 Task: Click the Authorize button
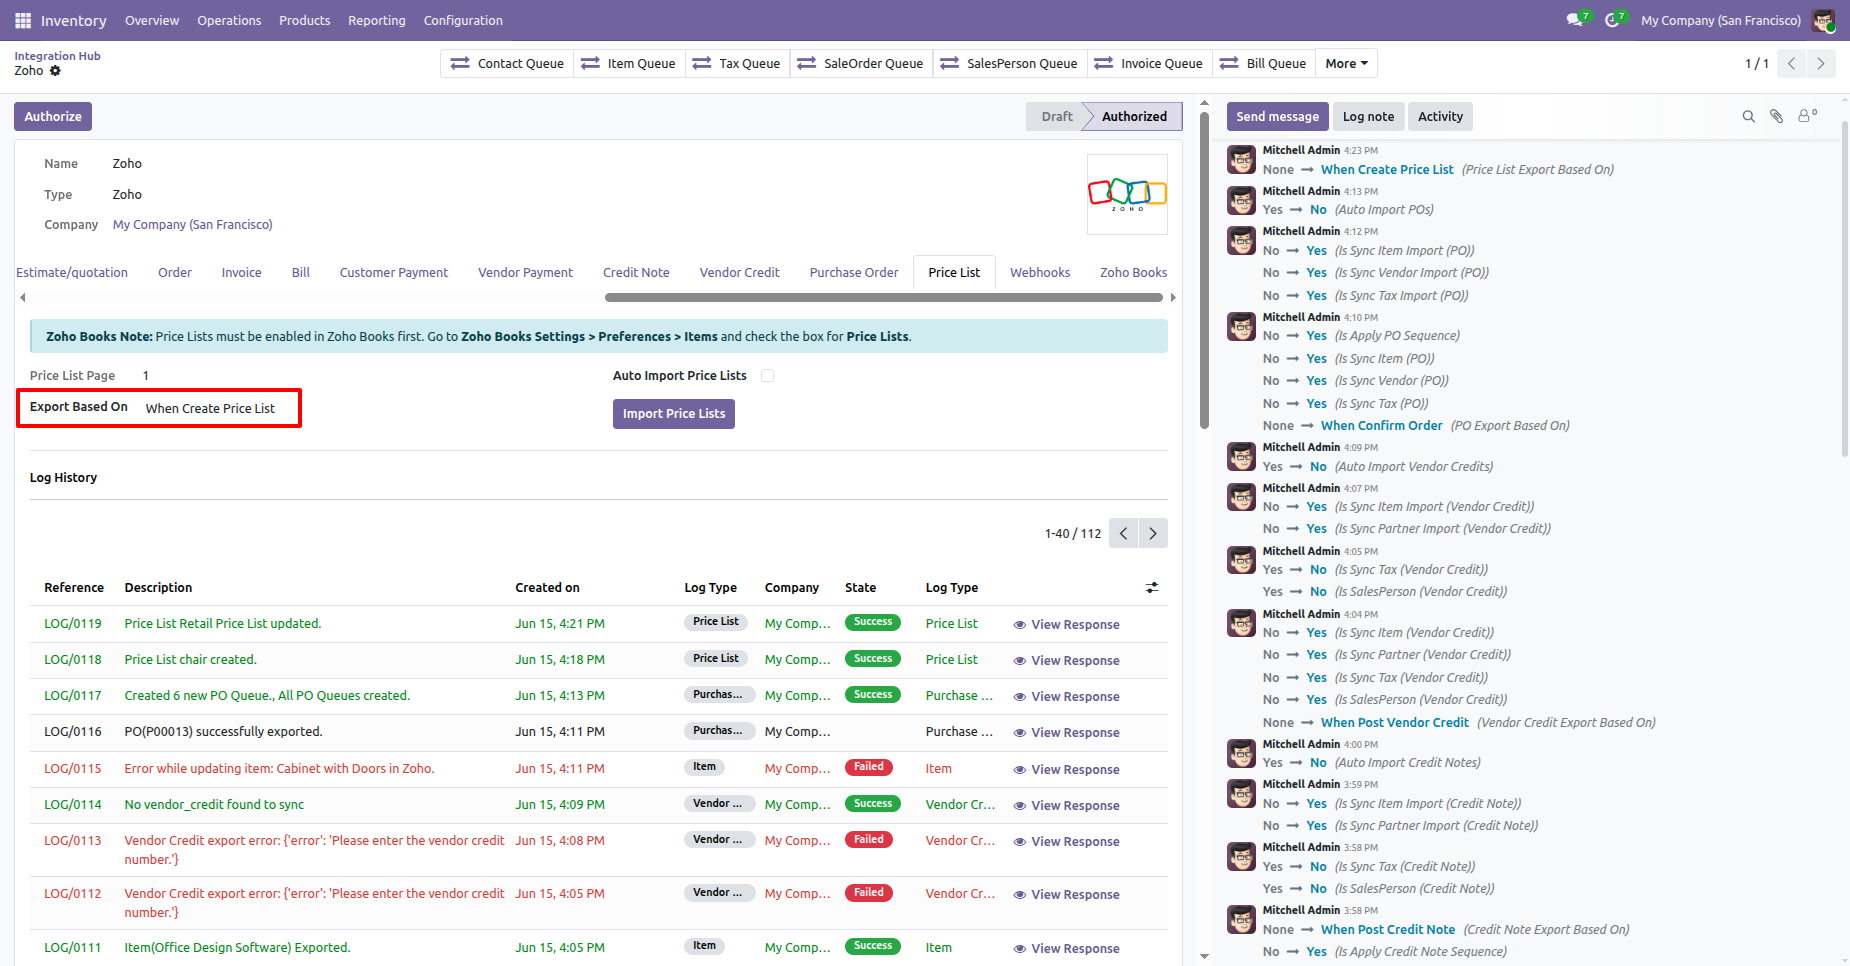point(53,117)
